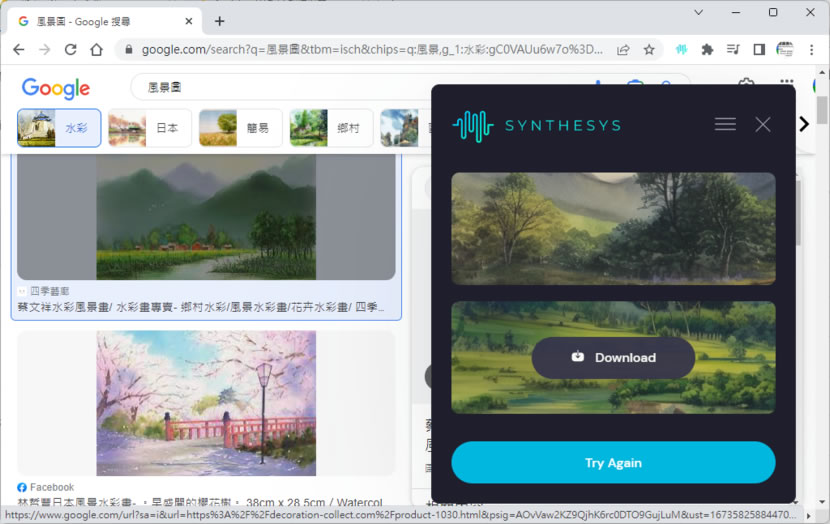Click the share page icon in address bar
The width and height of the screenshot is (830, 524).
tap(623, 49)
